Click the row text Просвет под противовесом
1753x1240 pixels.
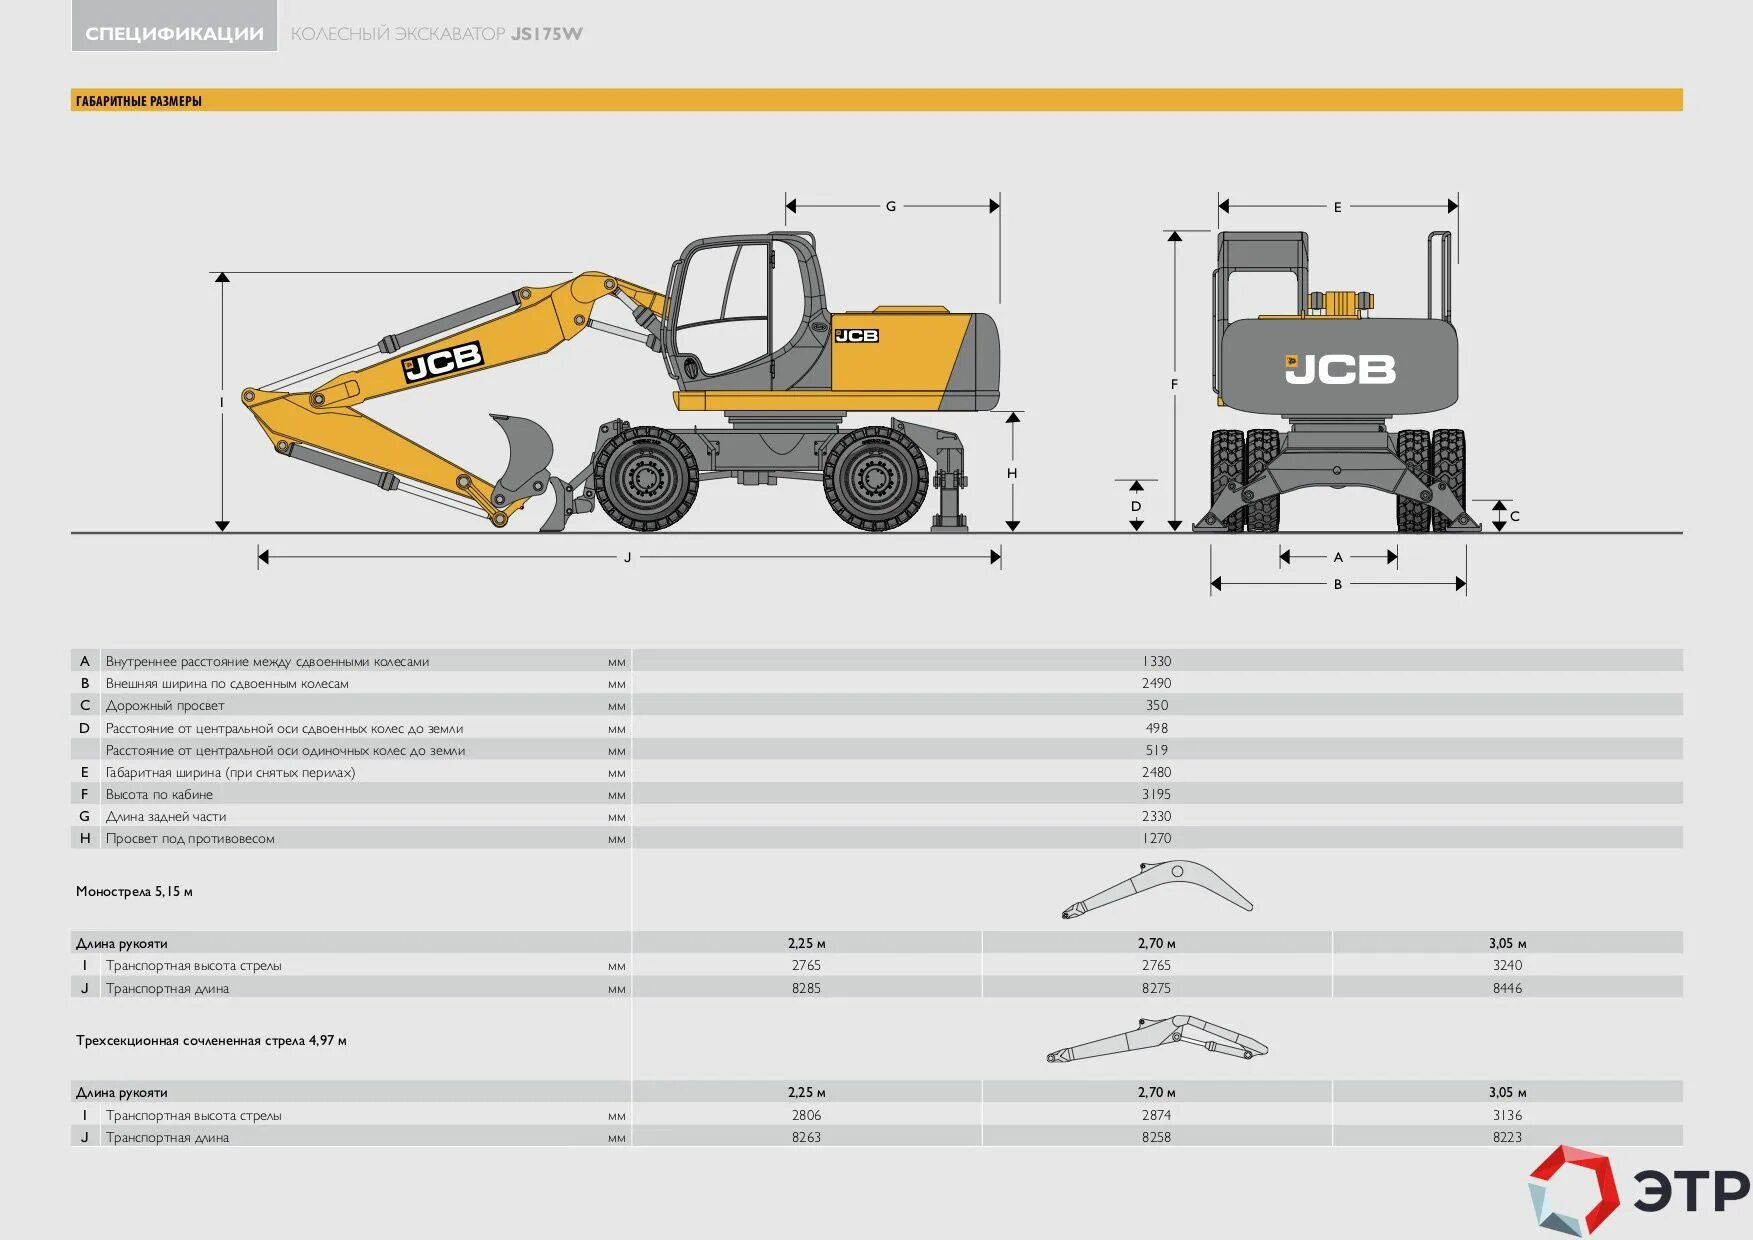click(190, 838)
